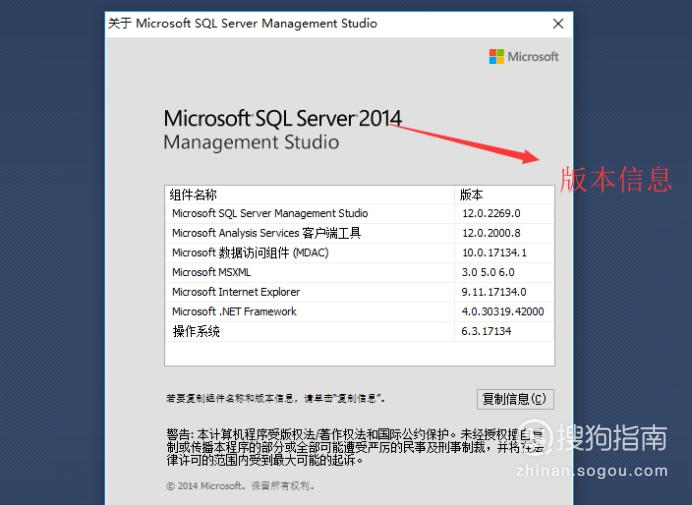Click version value 12.0.2269.0

(491, 213)
